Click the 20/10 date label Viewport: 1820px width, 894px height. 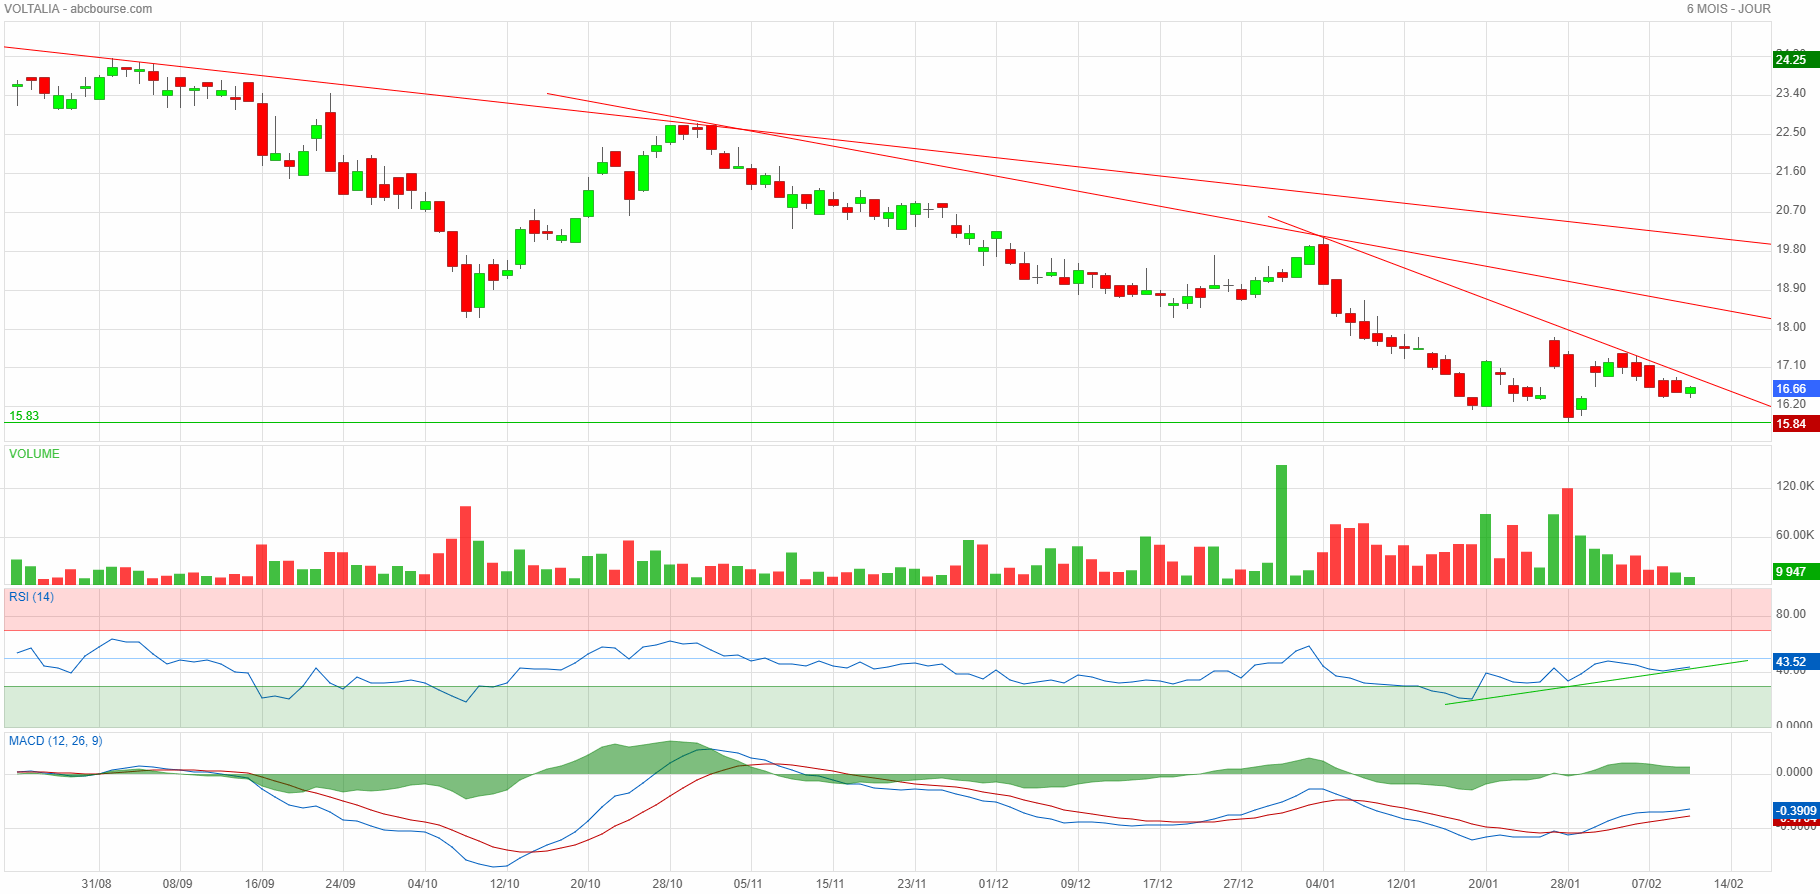click(585, 884)
